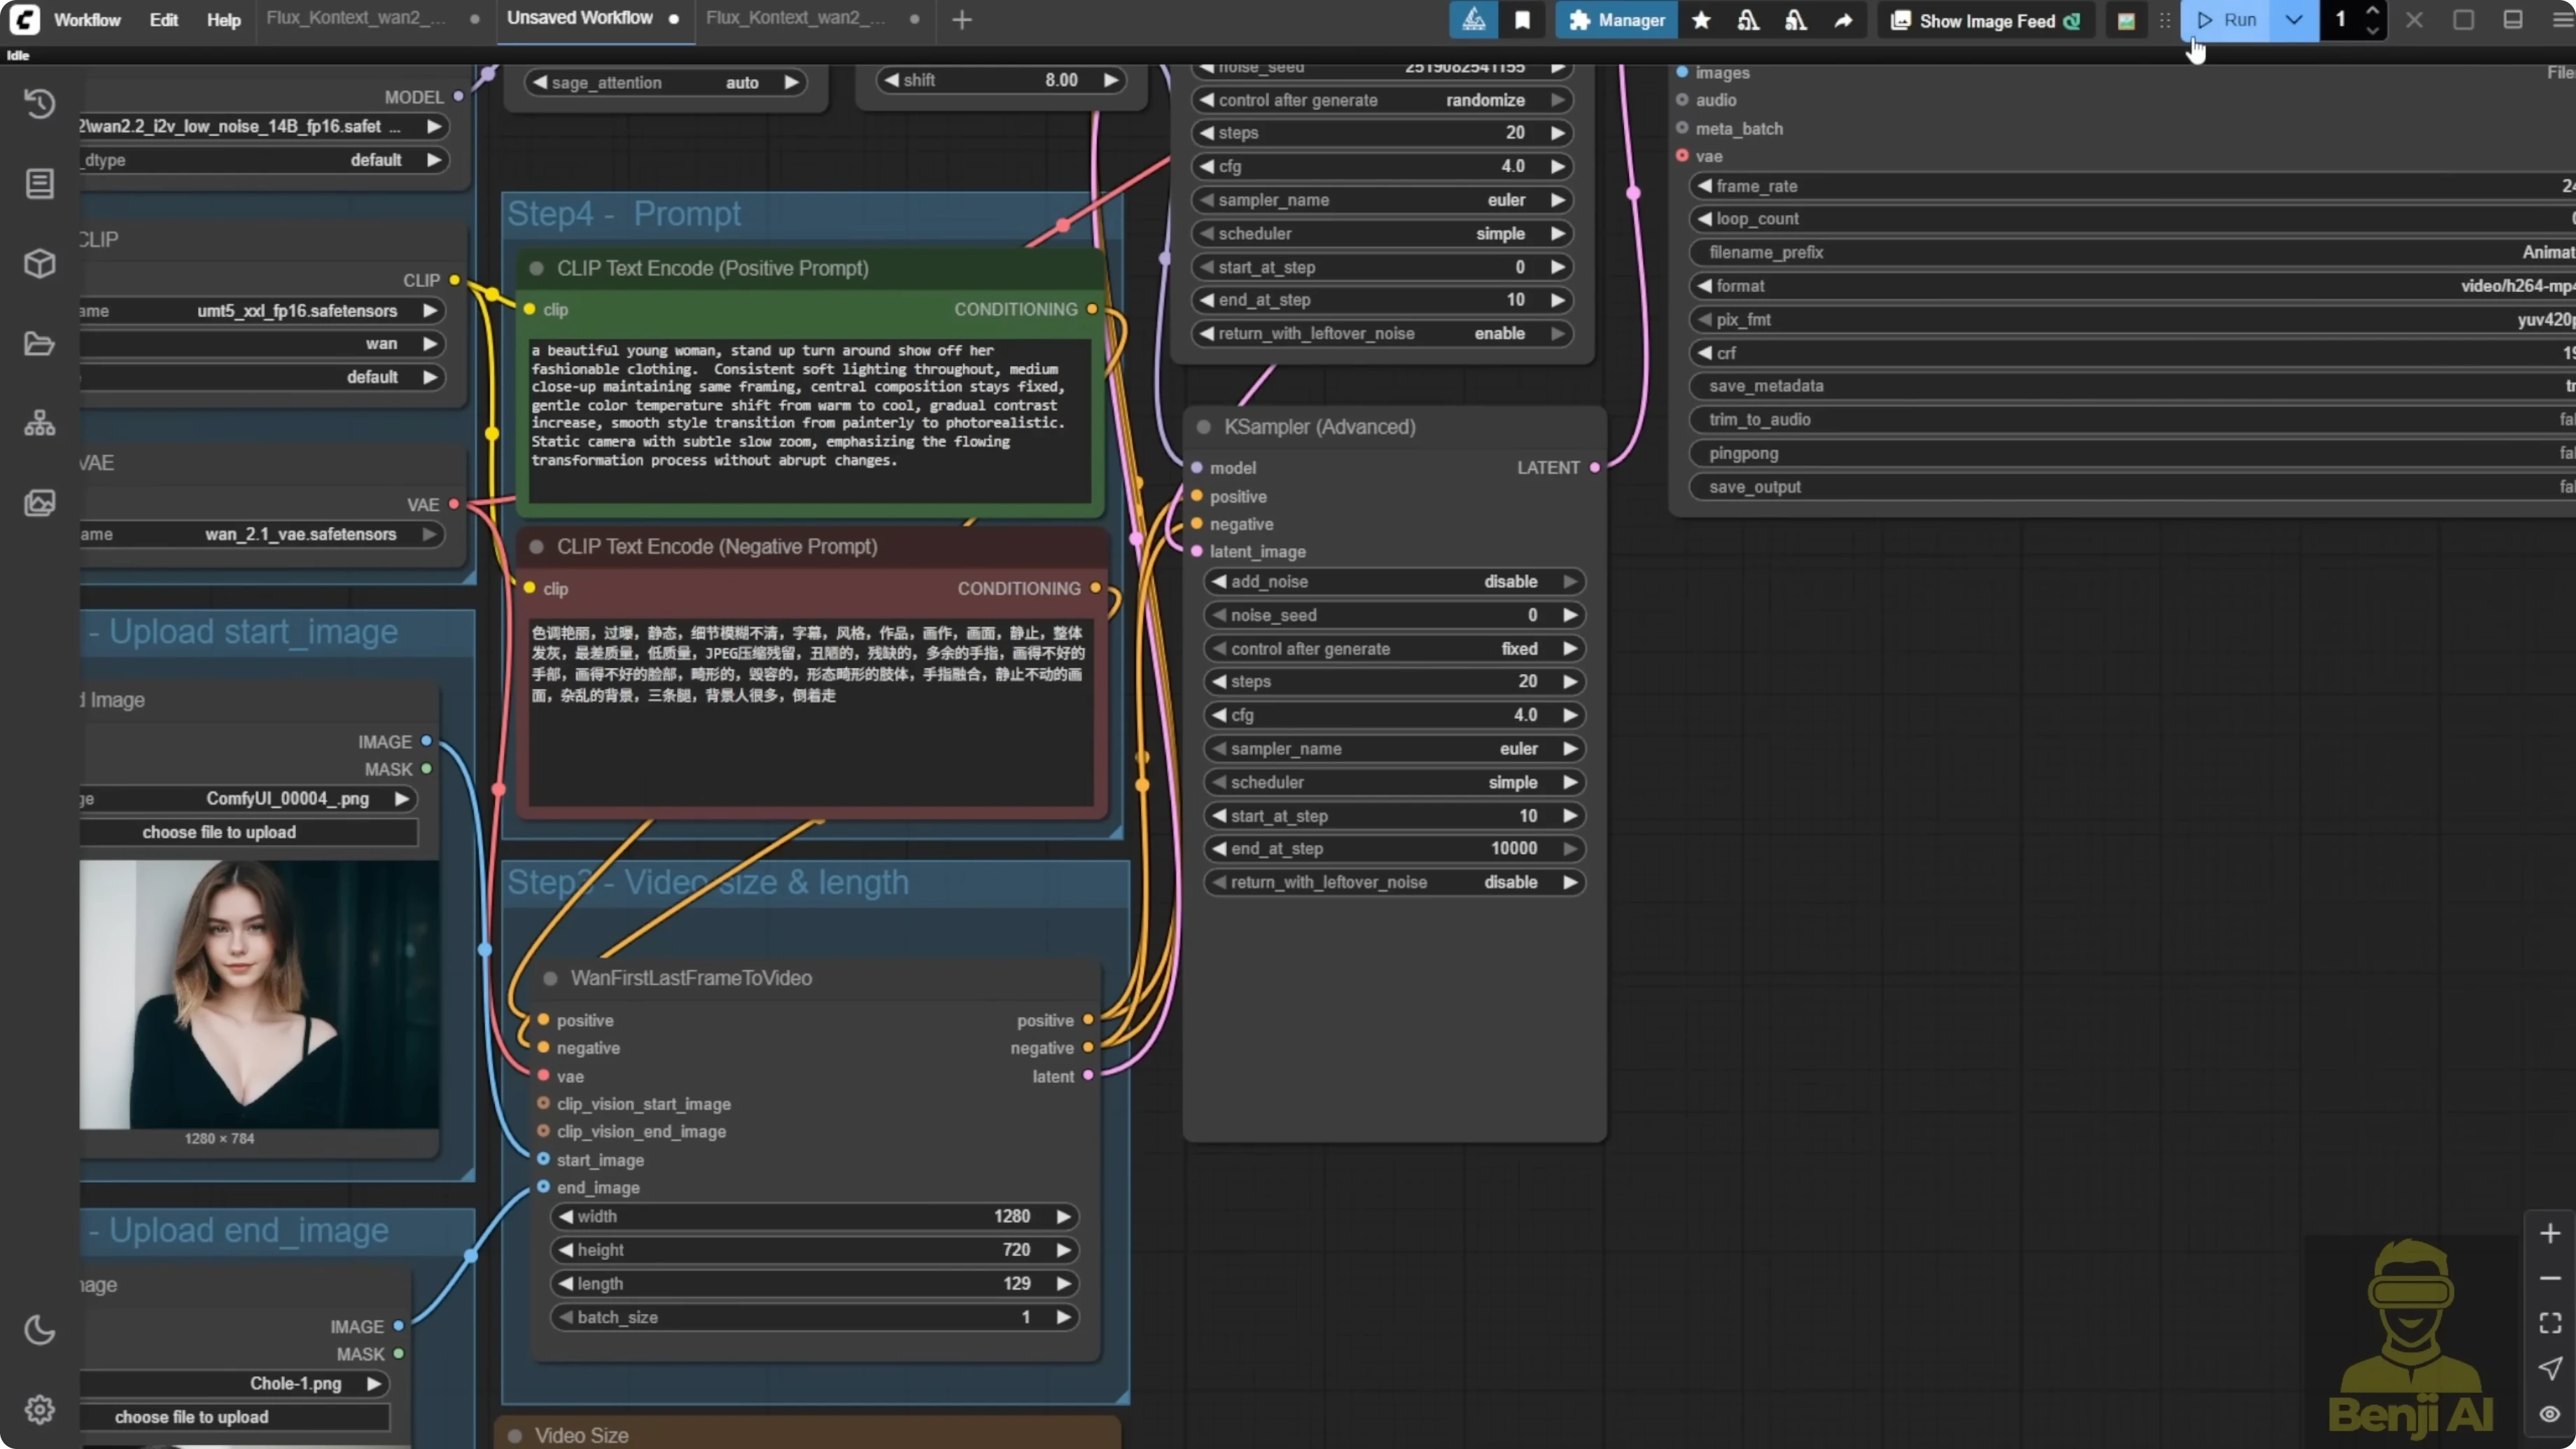Open the model library sidebar
Screen dimensions: 2576x1449
(x=40, y=263)
